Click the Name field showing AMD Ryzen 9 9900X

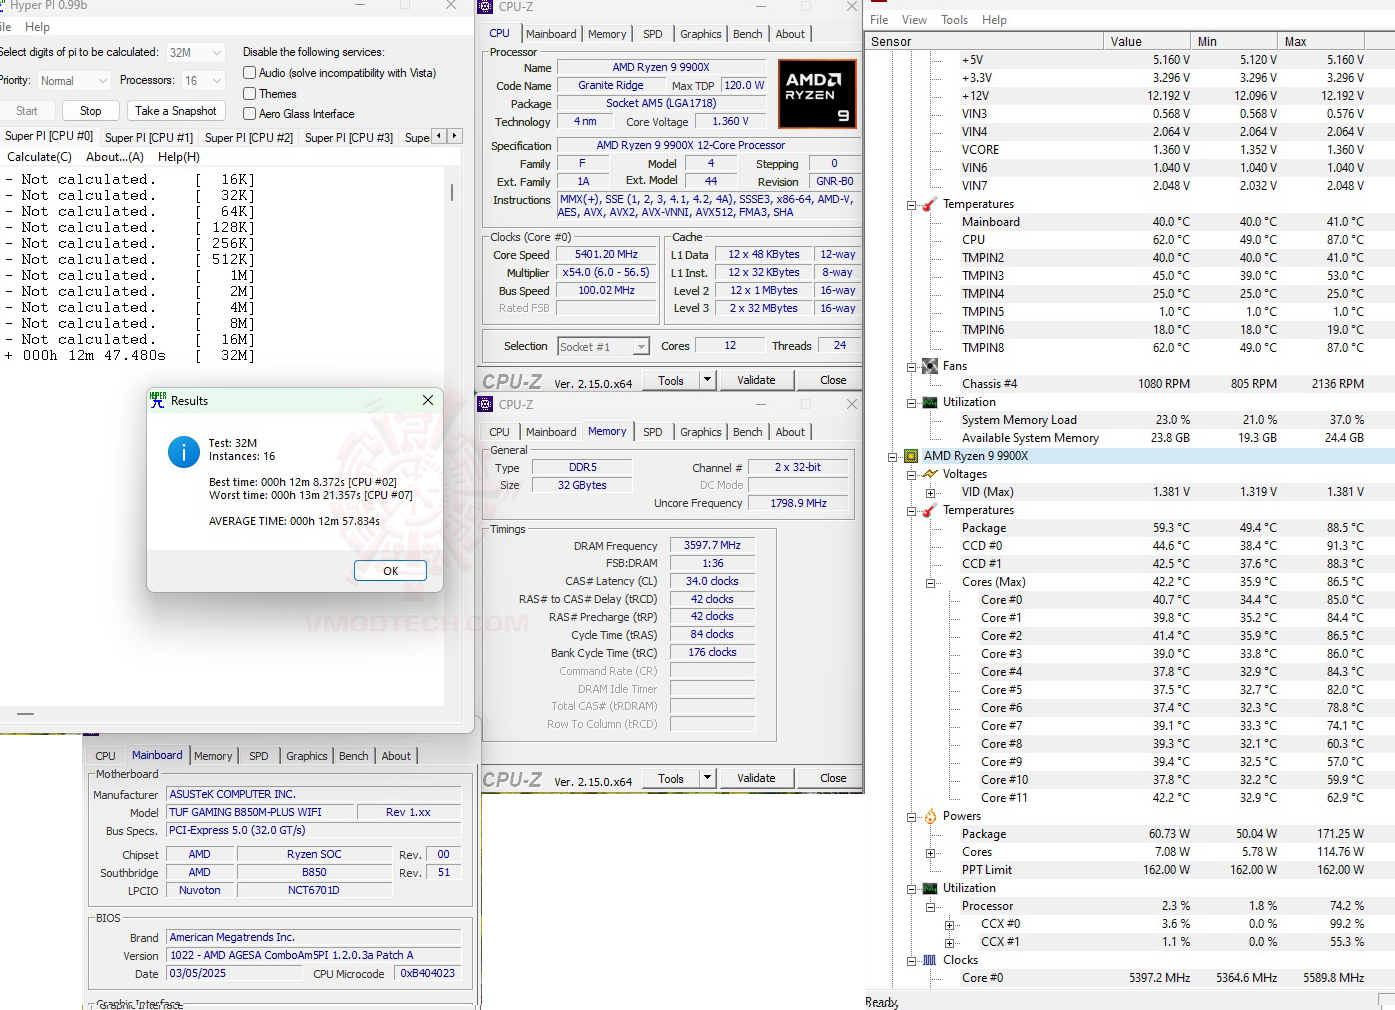(661, 68)
